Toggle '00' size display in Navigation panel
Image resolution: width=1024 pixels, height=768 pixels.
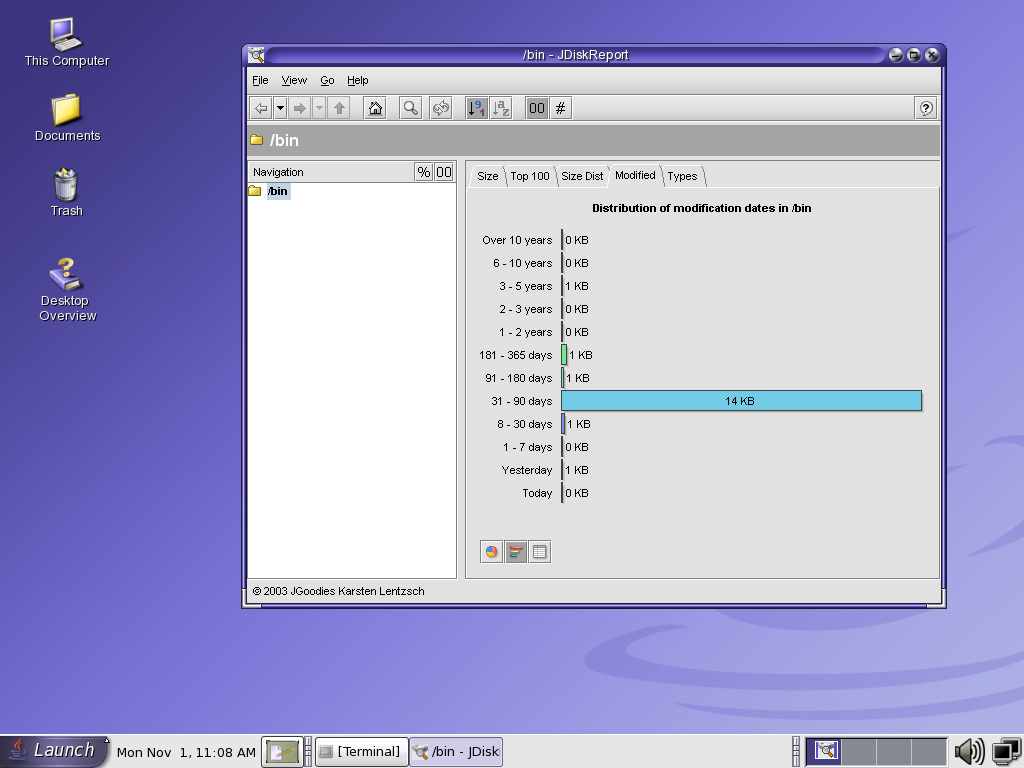tap(444, 172)
